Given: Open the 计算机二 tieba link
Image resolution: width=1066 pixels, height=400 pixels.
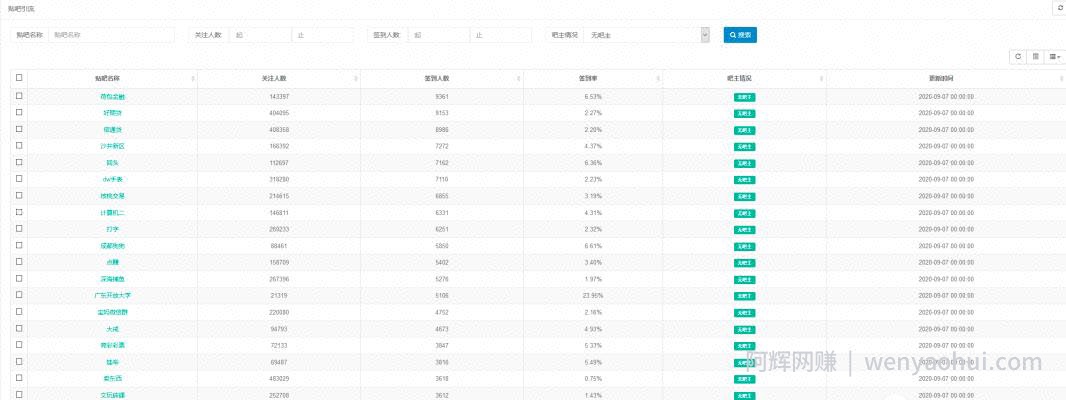Looking at the screenshot, I should tap(112, 213).
